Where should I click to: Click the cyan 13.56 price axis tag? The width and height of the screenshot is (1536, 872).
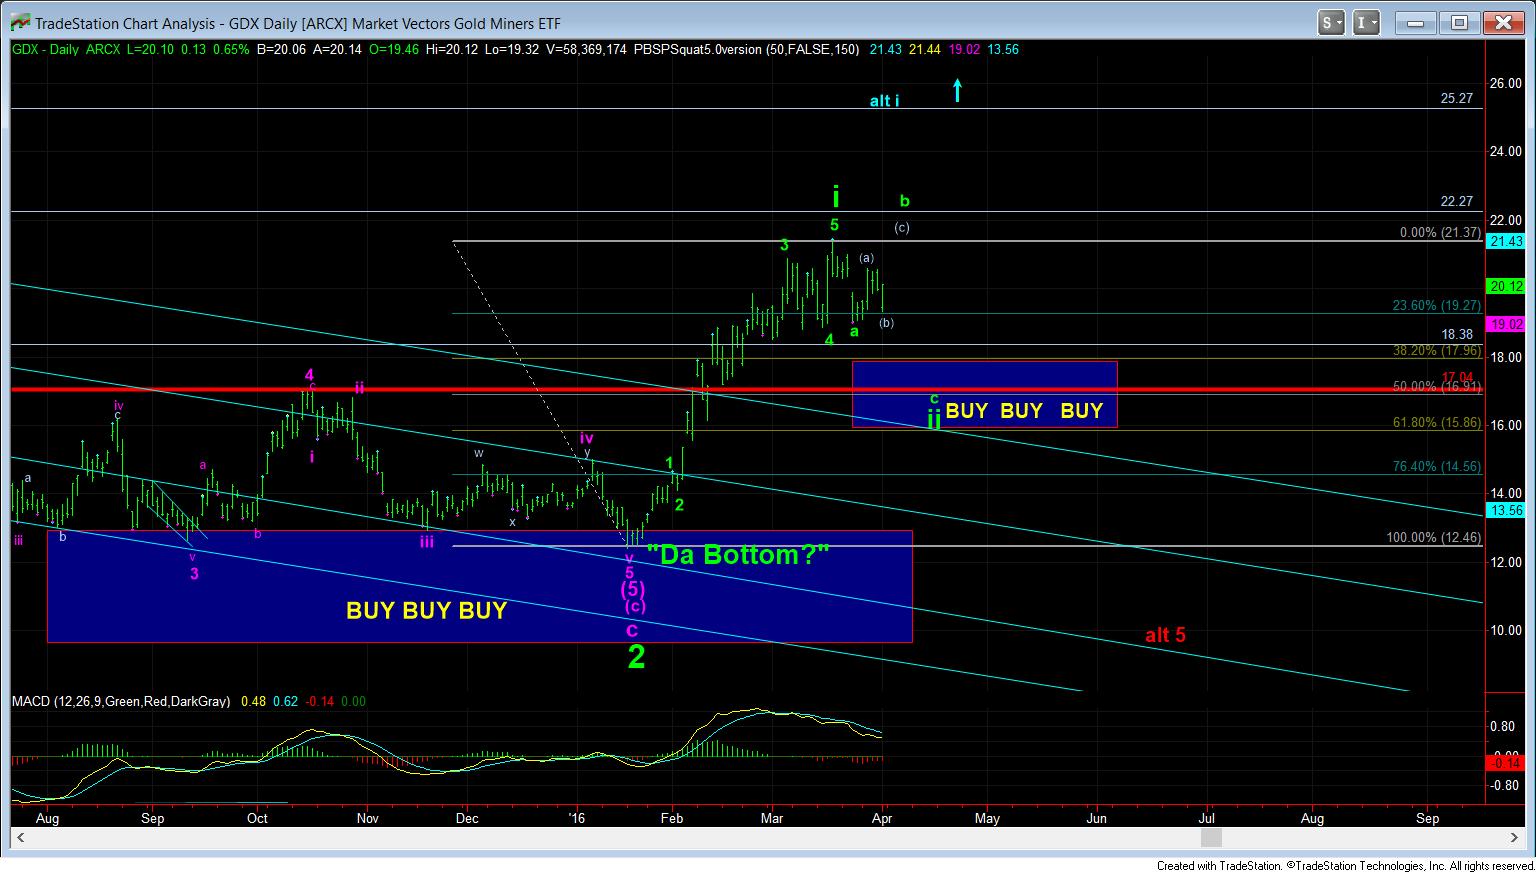click(x=1506, y=510)
